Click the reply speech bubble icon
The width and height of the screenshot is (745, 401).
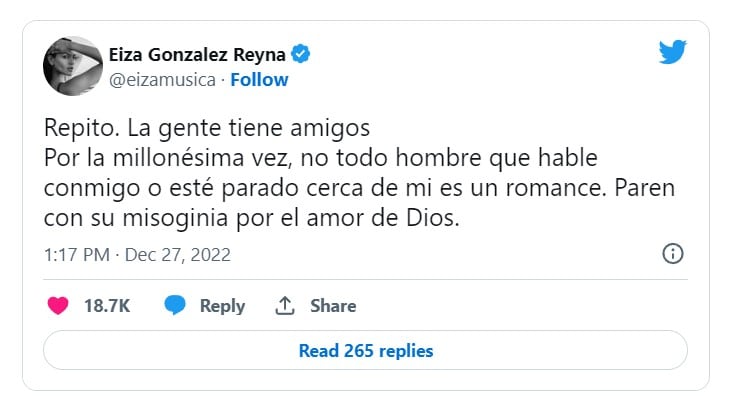pos(176,305)
